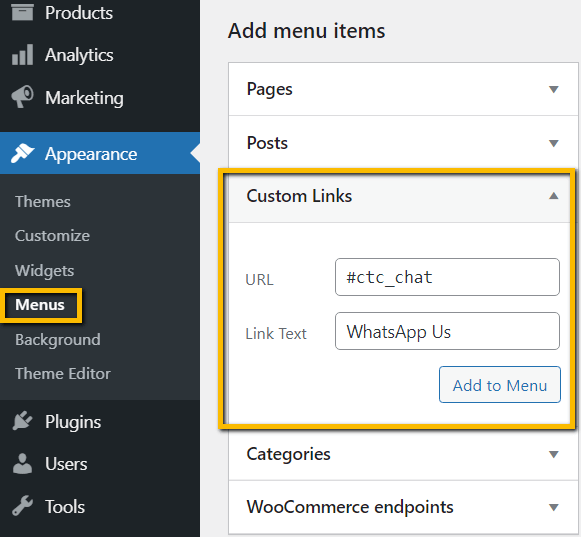Image resolution: width=581 pixels, height=537 pixels.
Task: Click the Add to Menu button
Action: tap(499, 385)
